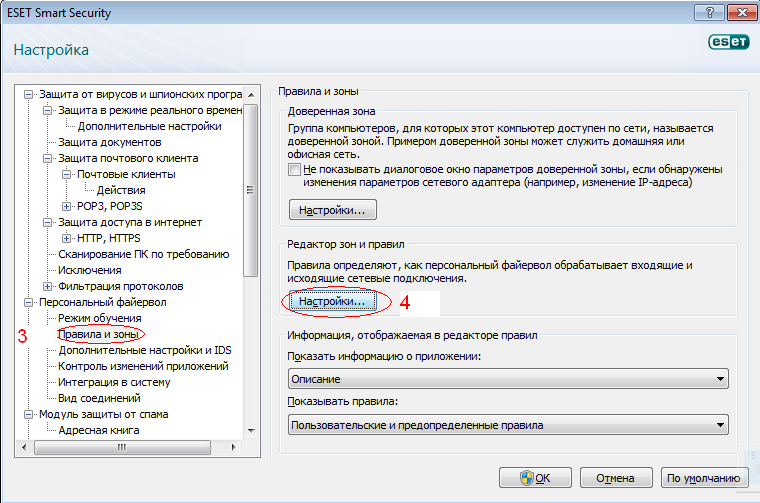
Task: Collapse the 'Защита доступа в интернет' node
Action: click(x=48, y=222)
